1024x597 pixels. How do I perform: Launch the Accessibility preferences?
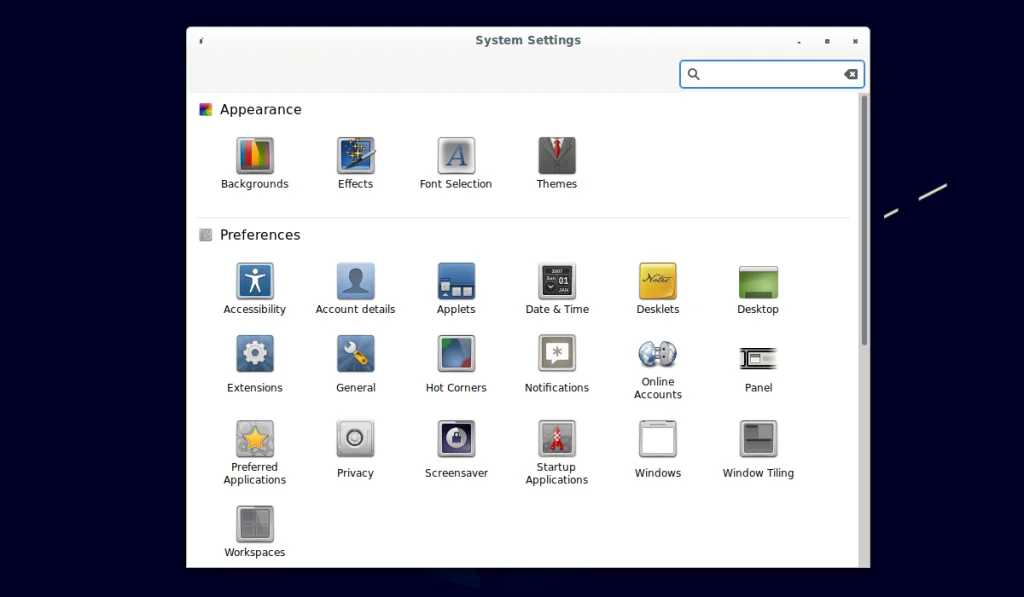click(x=255, y=281)
